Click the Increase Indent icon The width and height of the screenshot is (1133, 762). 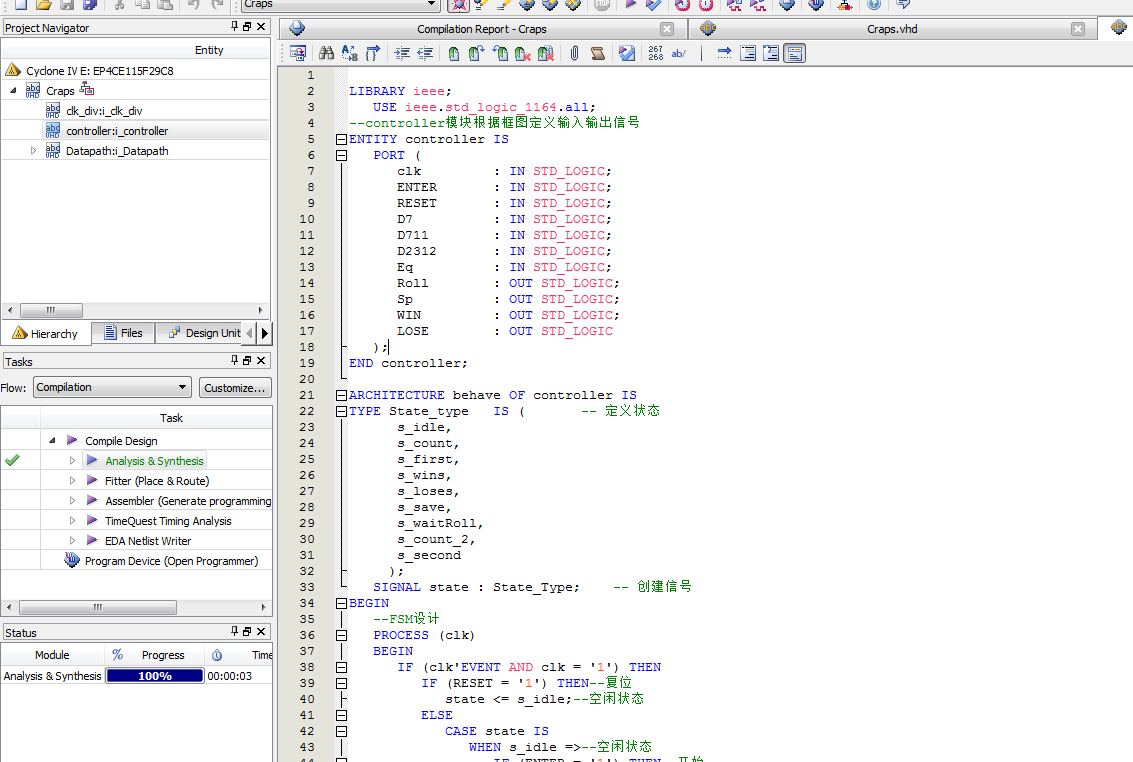tap(402, 54)
